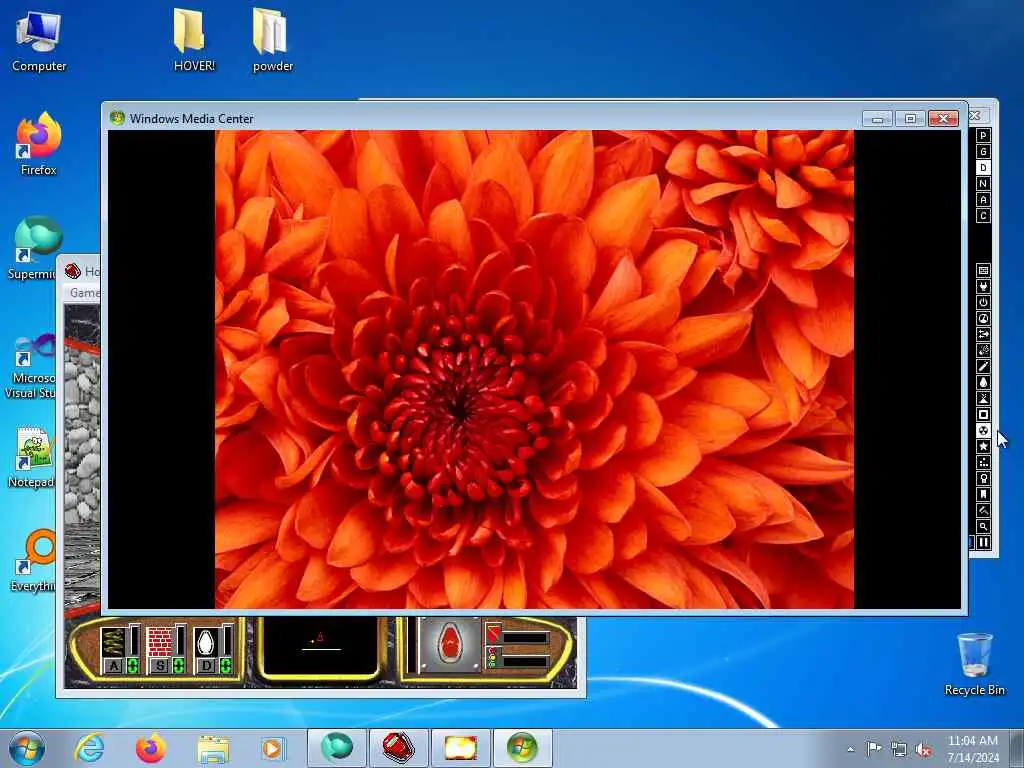Click the wall pickup S slot in Hover
The image size is (1024, 768).
(167, 649)
